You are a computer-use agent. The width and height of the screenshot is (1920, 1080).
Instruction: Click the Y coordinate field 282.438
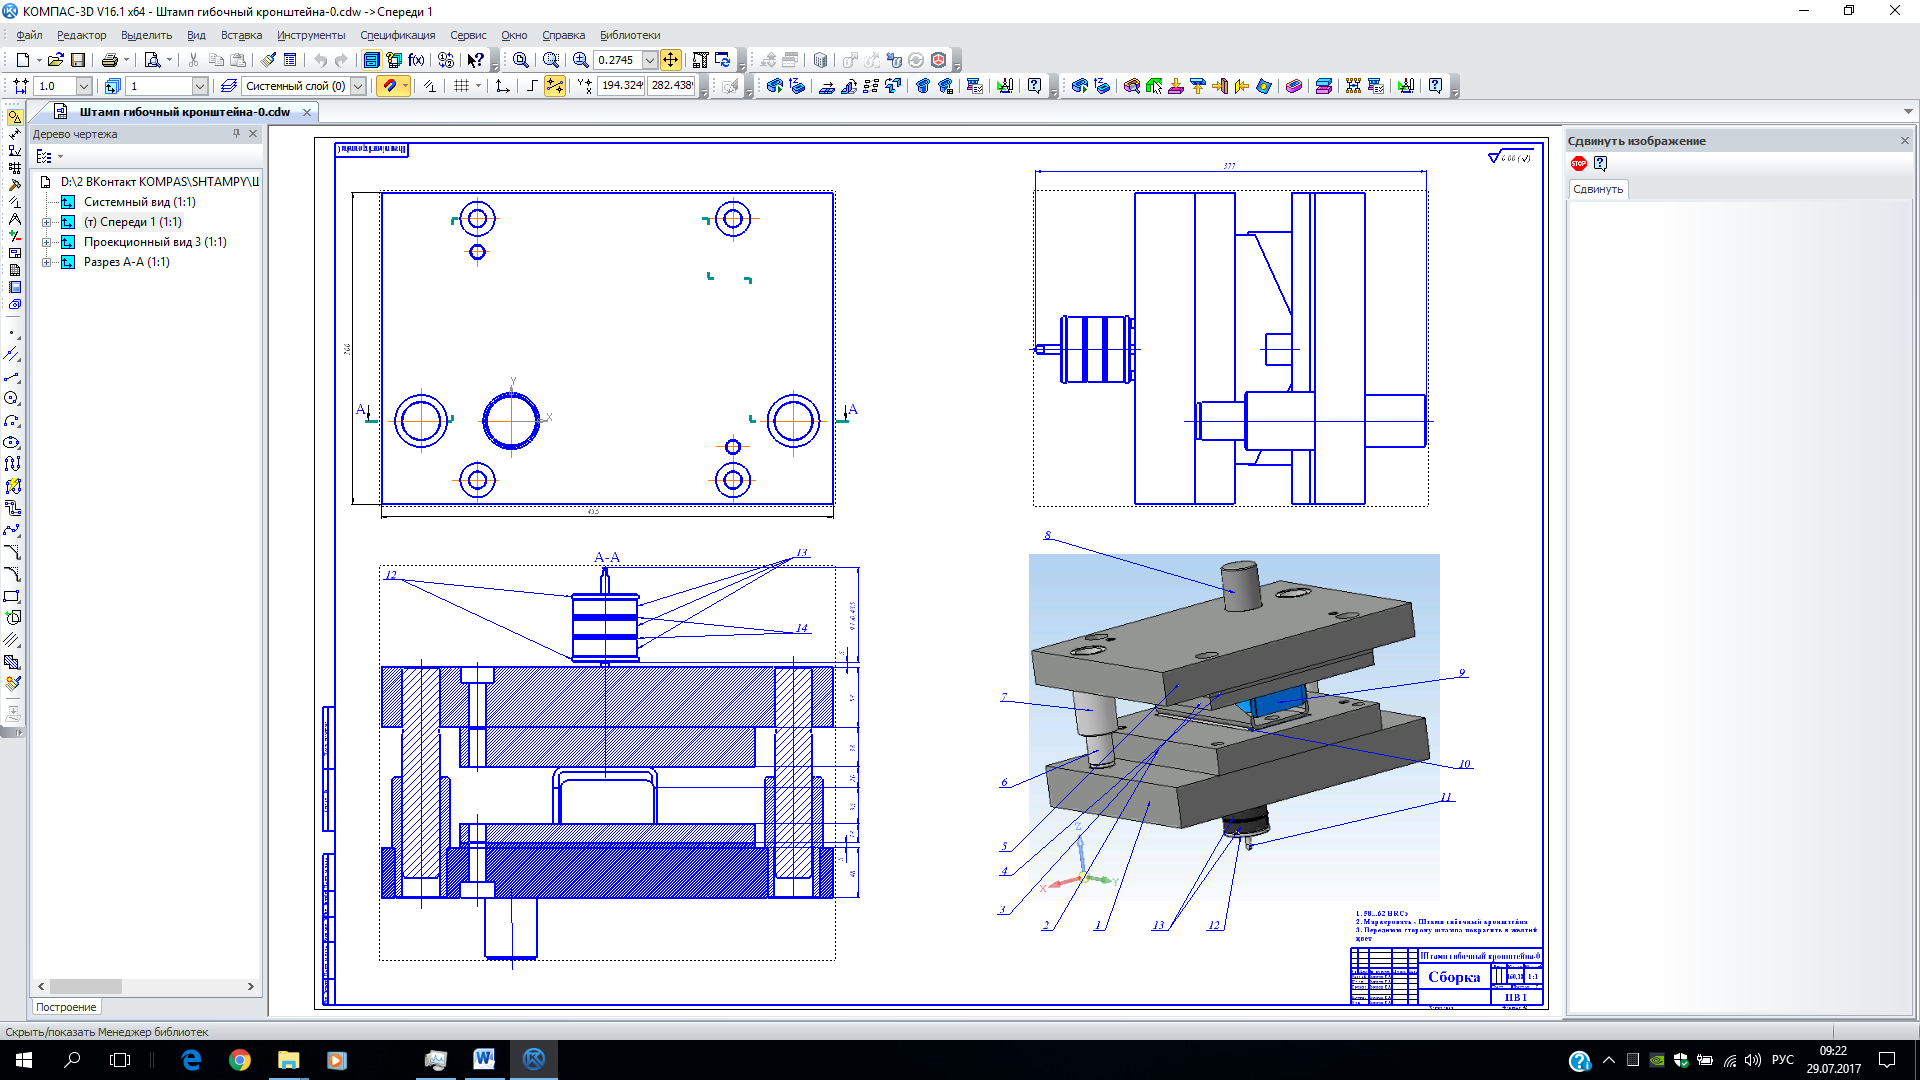click(672, 86)
